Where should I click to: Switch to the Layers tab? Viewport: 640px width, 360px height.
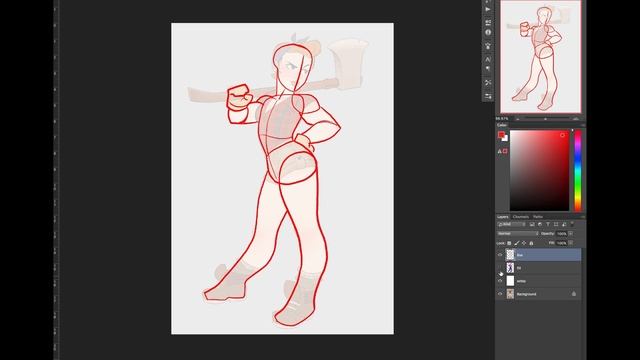[x=503, y=217]
